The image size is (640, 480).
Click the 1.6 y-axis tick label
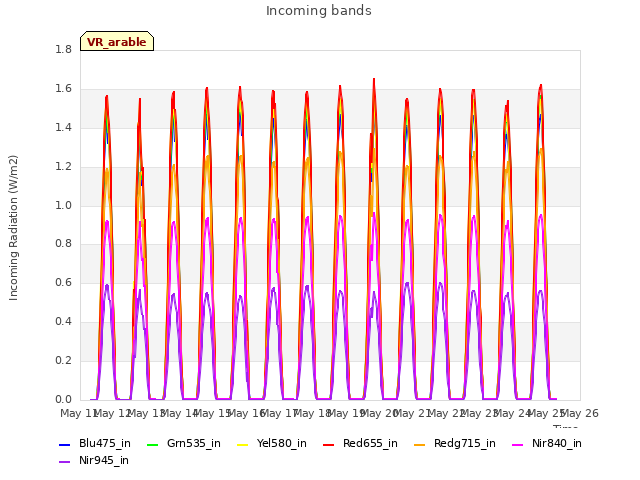(x=63, y=89)
